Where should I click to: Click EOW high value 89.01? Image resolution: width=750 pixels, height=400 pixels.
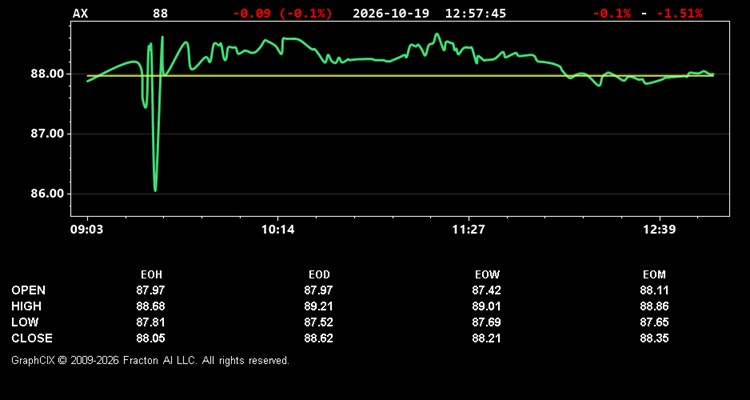pos(486,306)
